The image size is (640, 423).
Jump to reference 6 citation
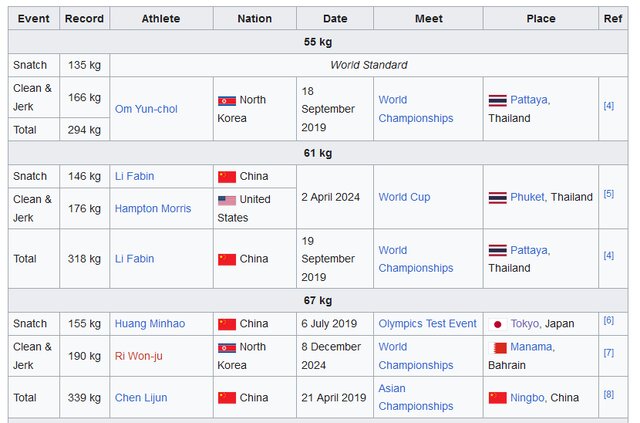[608, 321]
